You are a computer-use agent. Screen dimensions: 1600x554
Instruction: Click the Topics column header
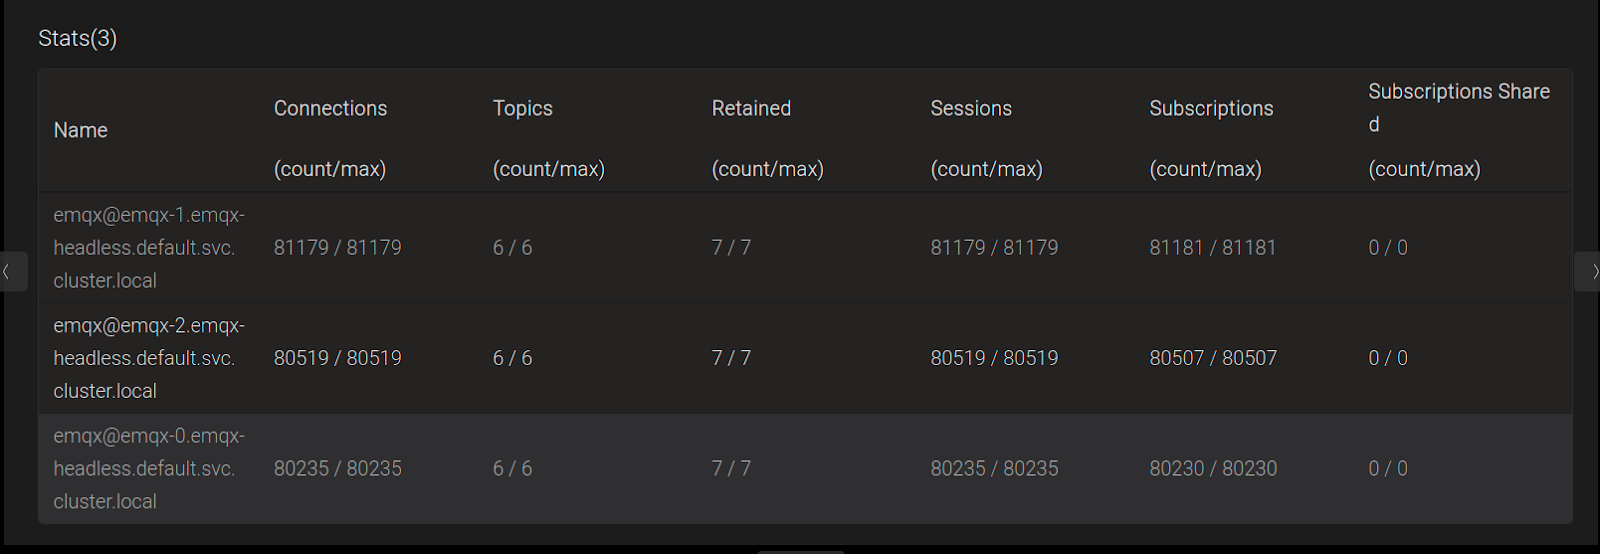click(x=522, y=108)
